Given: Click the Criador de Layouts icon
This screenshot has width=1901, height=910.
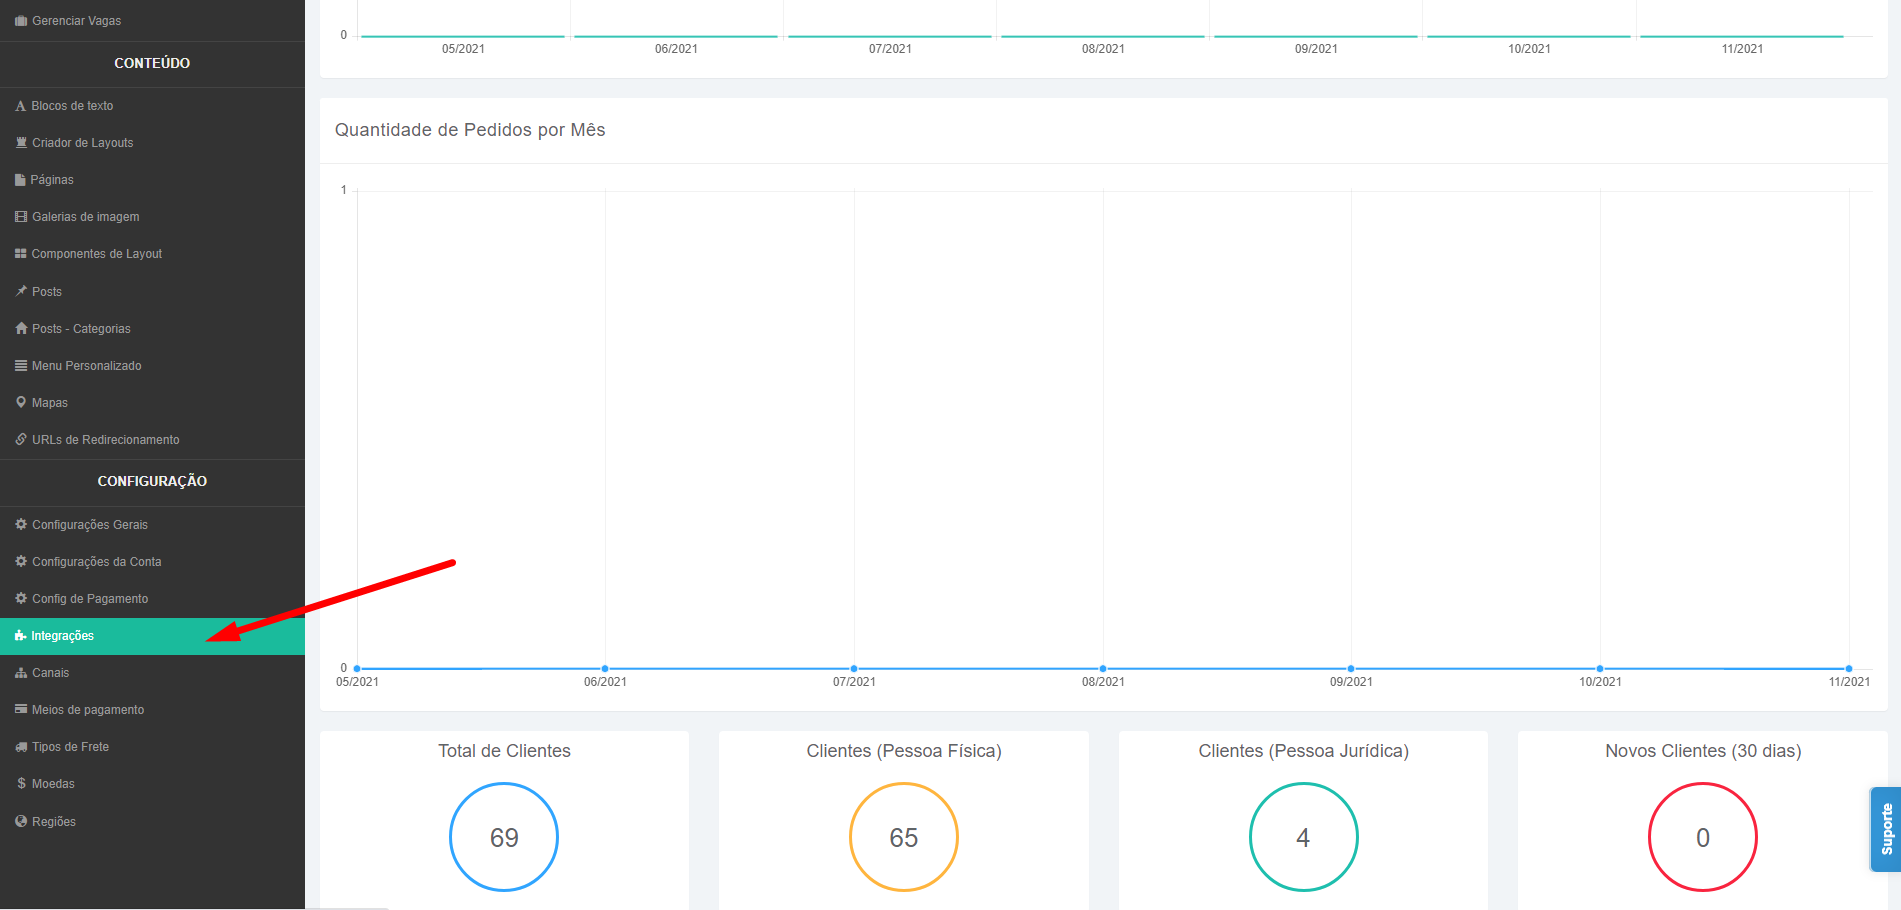Looking at the screenshot, I should point(21,143).
